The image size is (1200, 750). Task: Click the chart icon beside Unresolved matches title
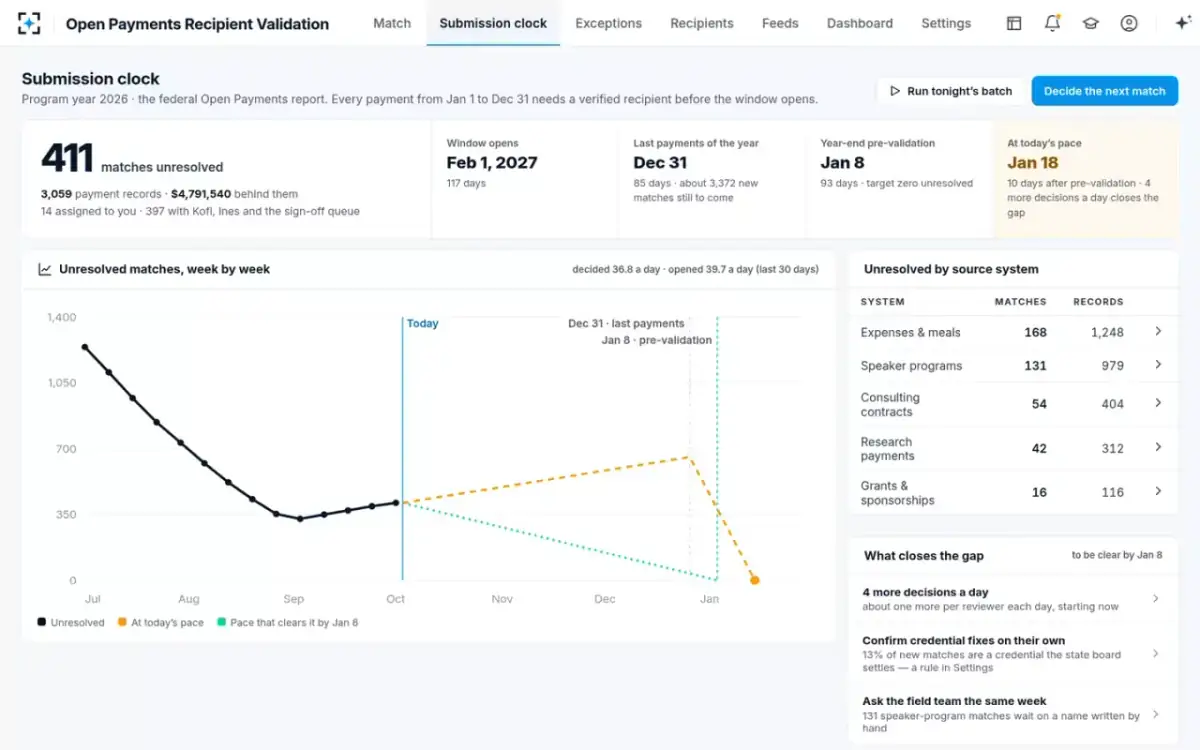(45, 269)
